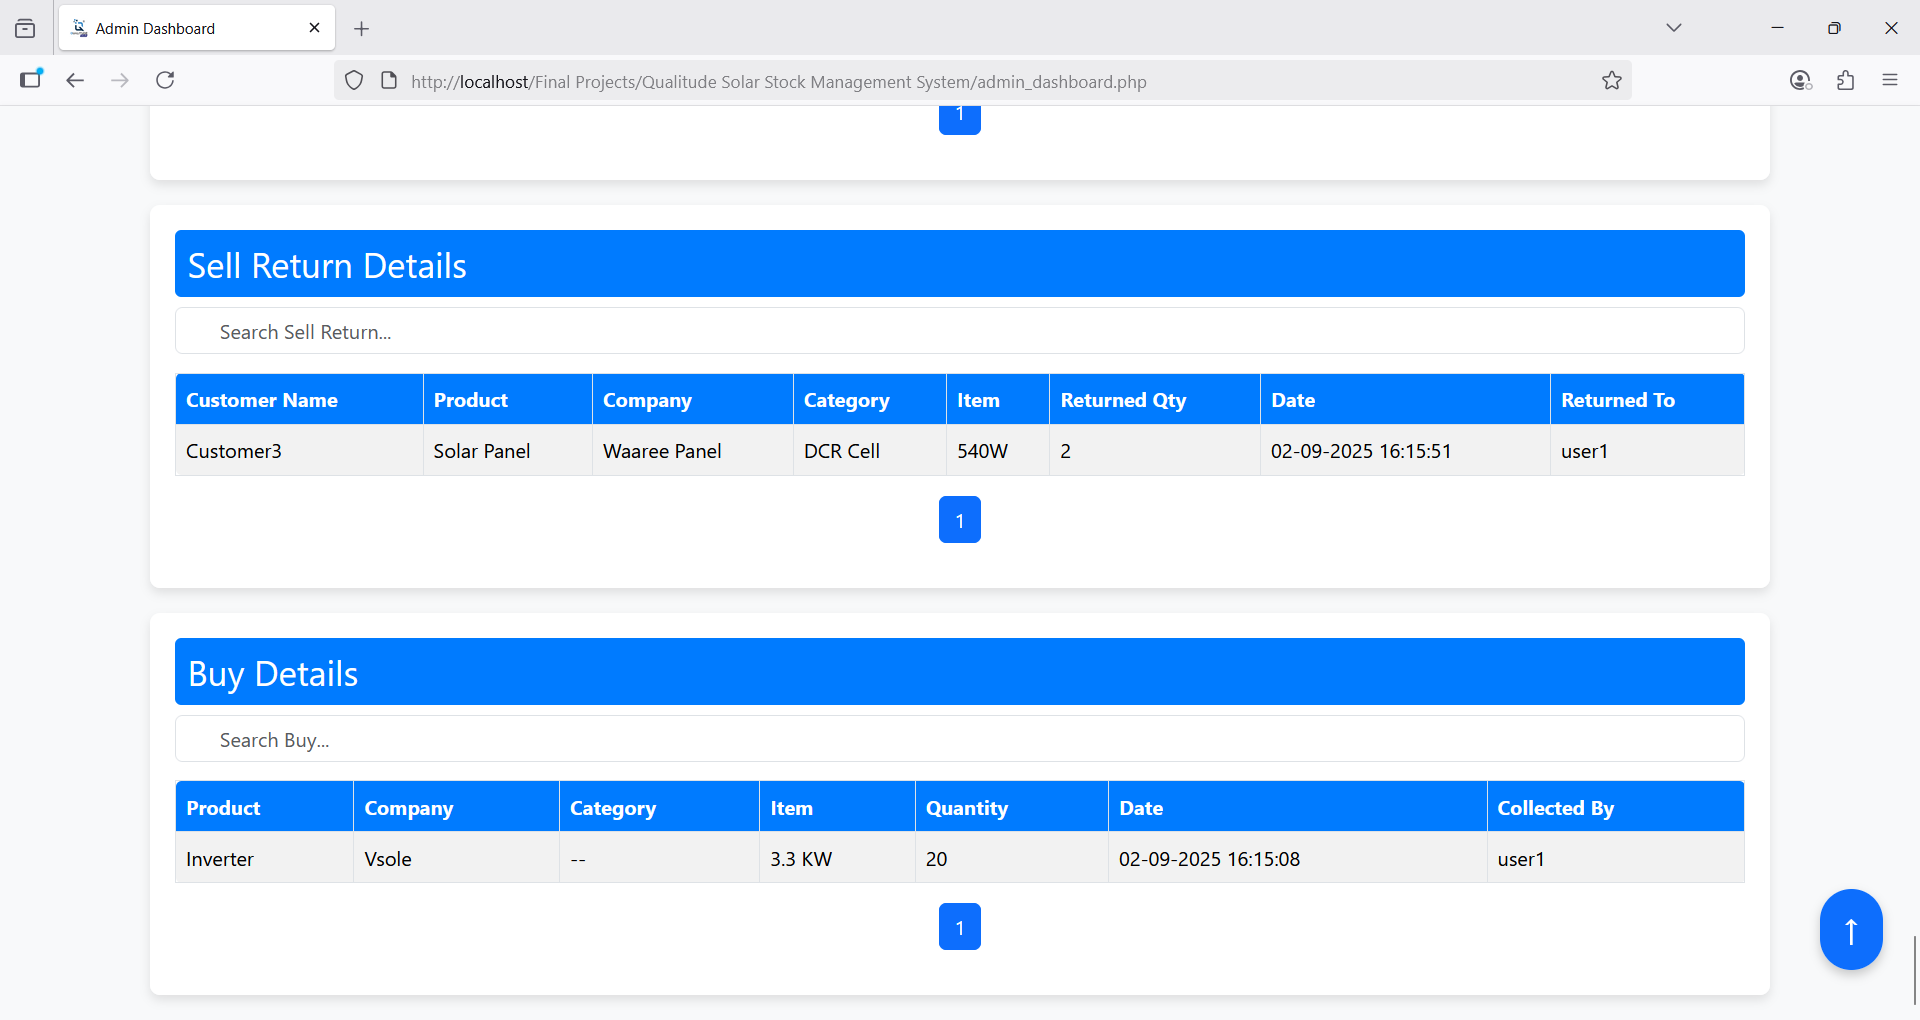The image size is (1920, 1020).
Task: Close the Admin Dashboard tab
Action: click(x=314, y=28)
